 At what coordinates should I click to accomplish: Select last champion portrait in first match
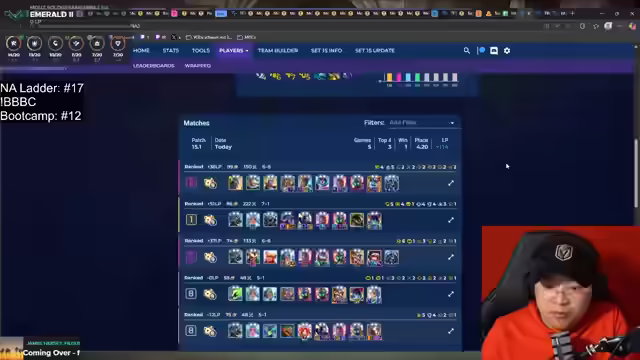[391, 183]
